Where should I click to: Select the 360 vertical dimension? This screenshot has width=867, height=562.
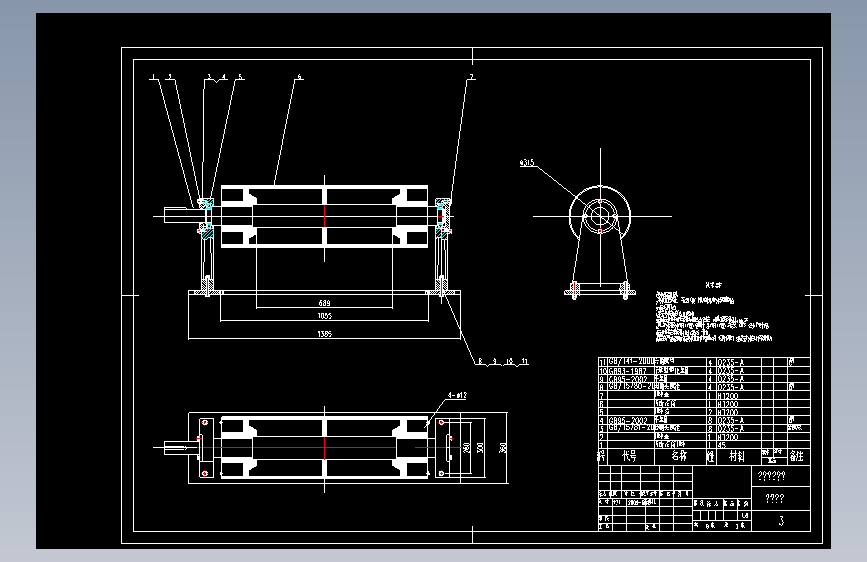[x=503, y=447]
